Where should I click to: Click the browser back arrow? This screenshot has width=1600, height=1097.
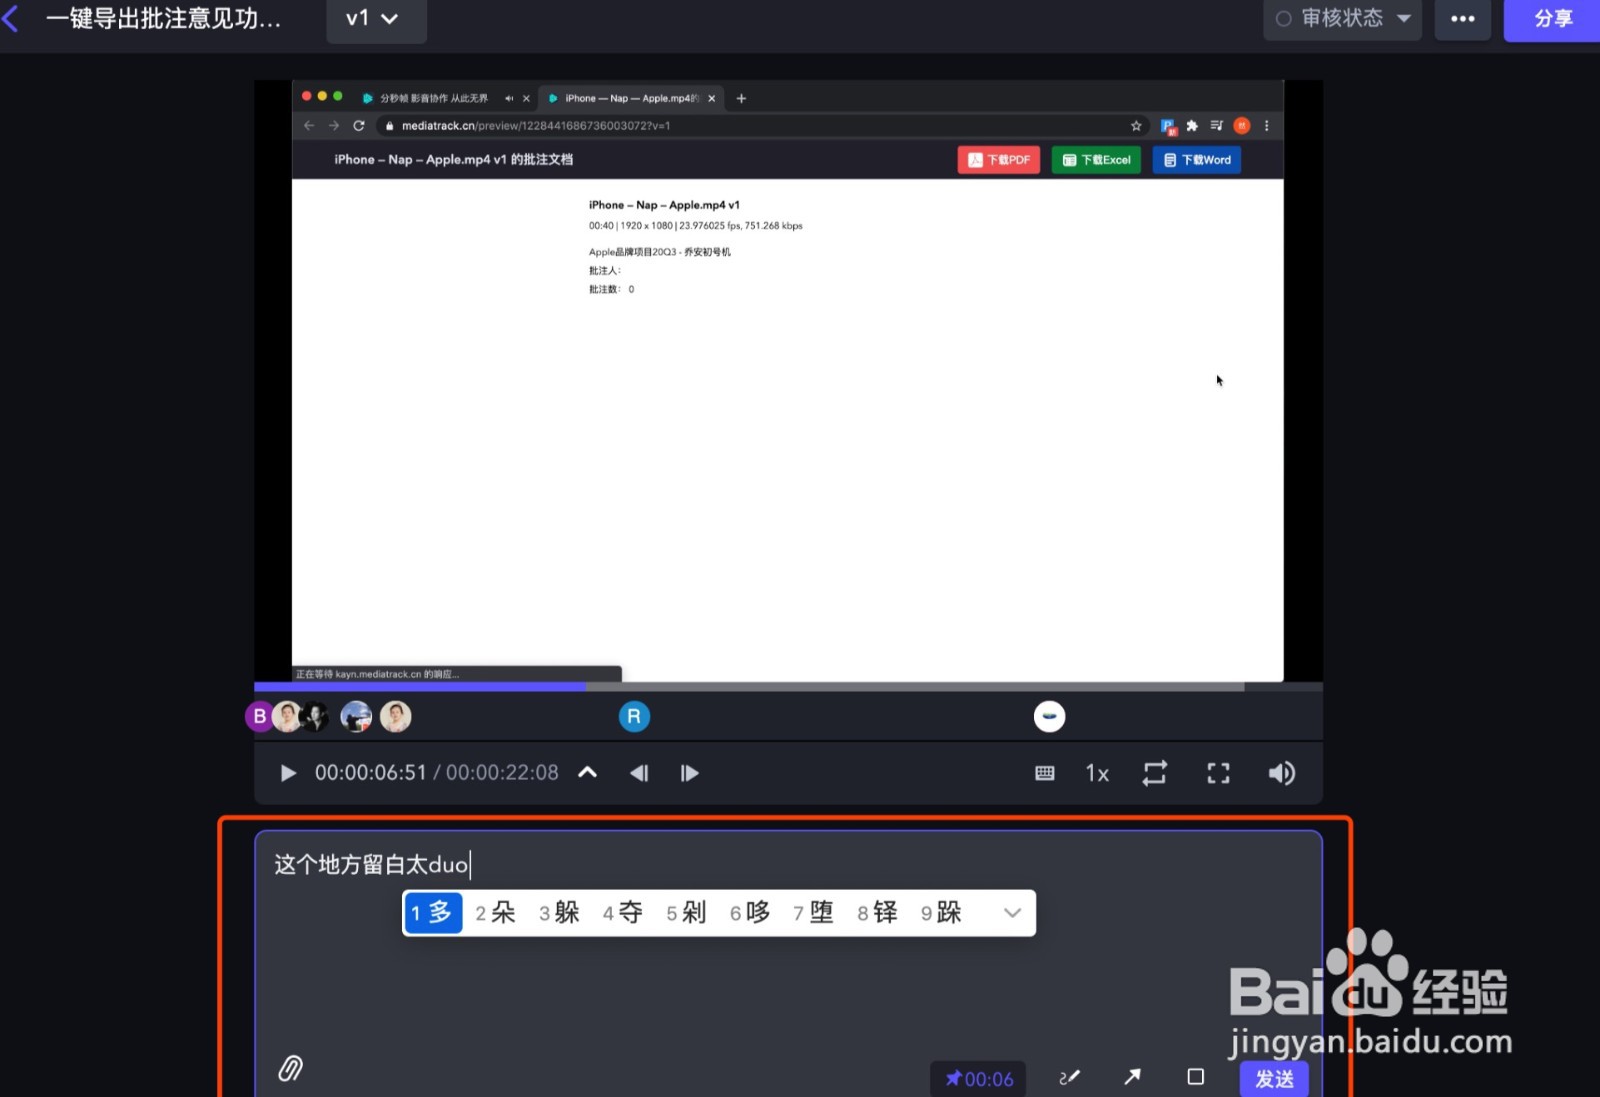pyautogui.click(x=309, y=126)
